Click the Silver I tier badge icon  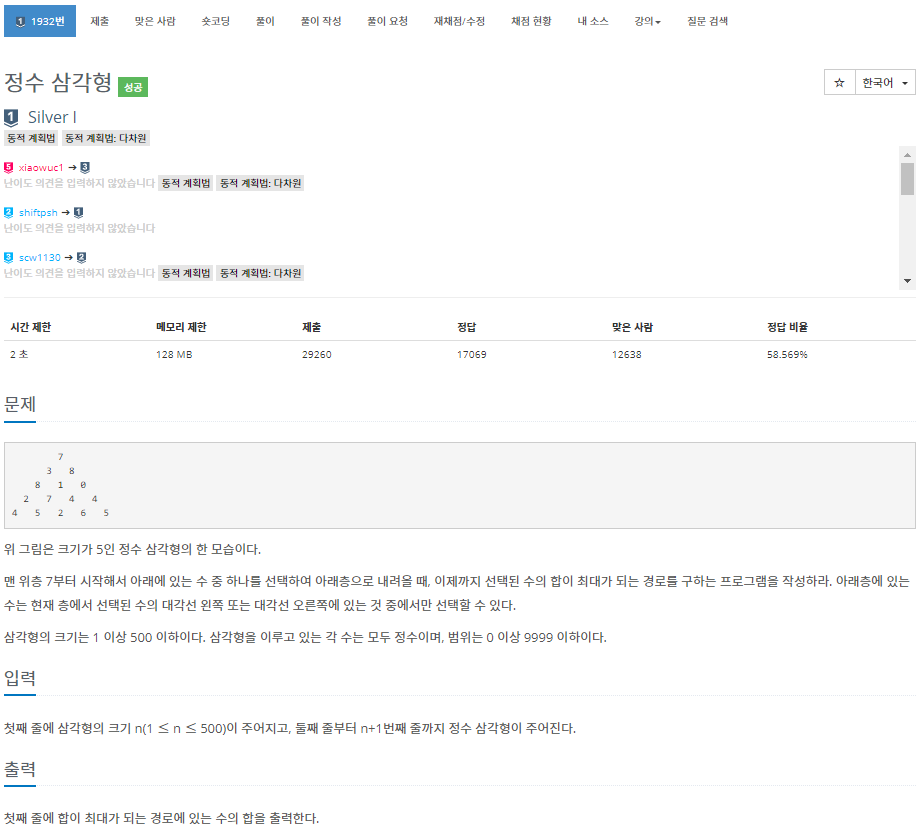coord(11,118)
